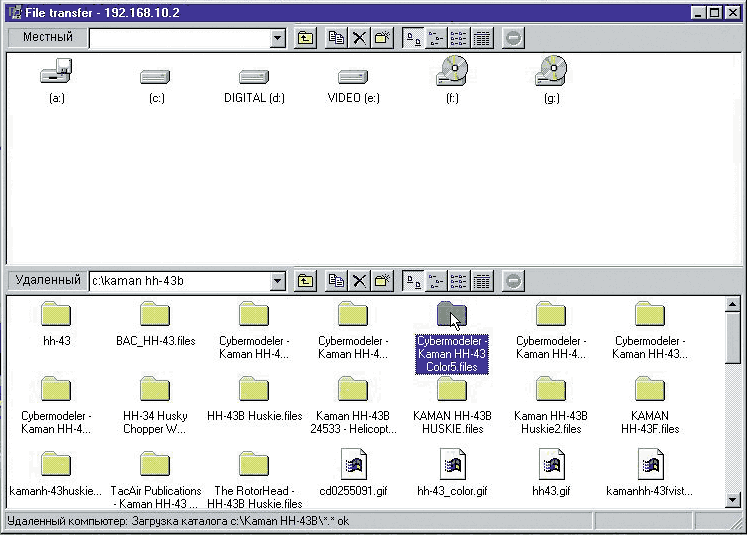This screenshot has width=747, height=535.
Task: Go up one level in remote pane
Action: [306, 282]
